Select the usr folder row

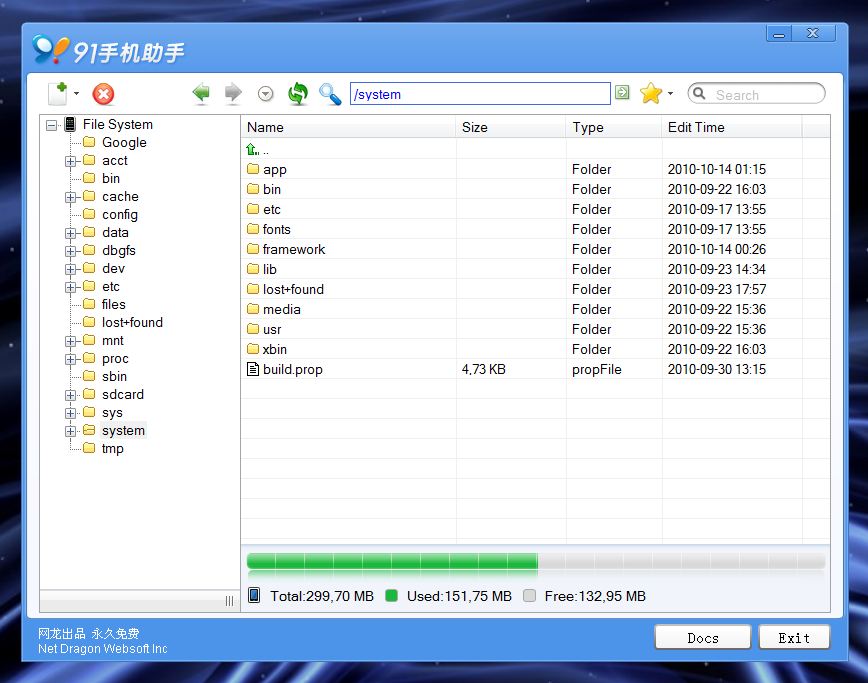pos(535,329)
